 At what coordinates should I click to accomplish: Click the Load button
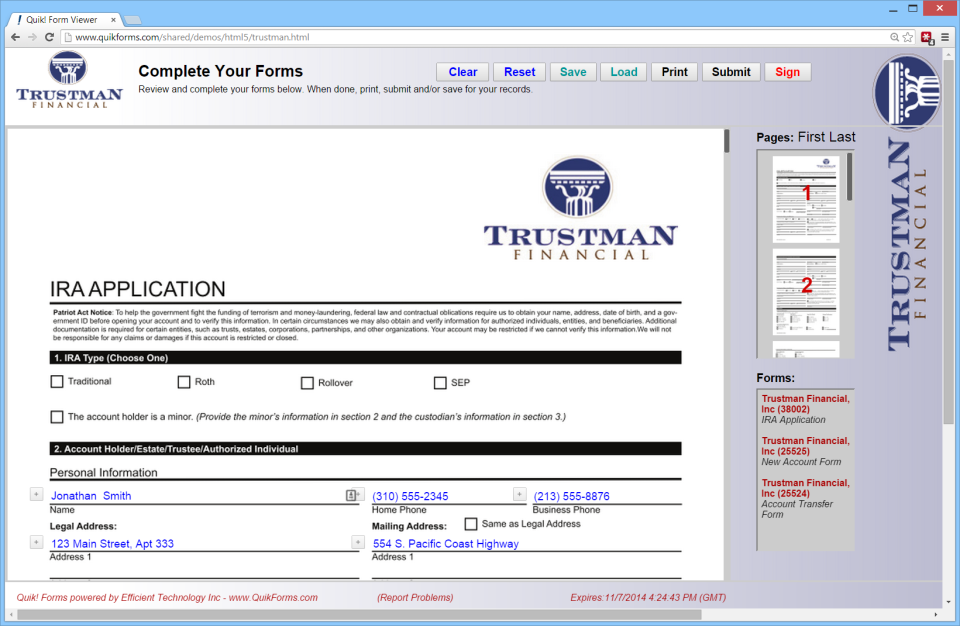[624, 72]
